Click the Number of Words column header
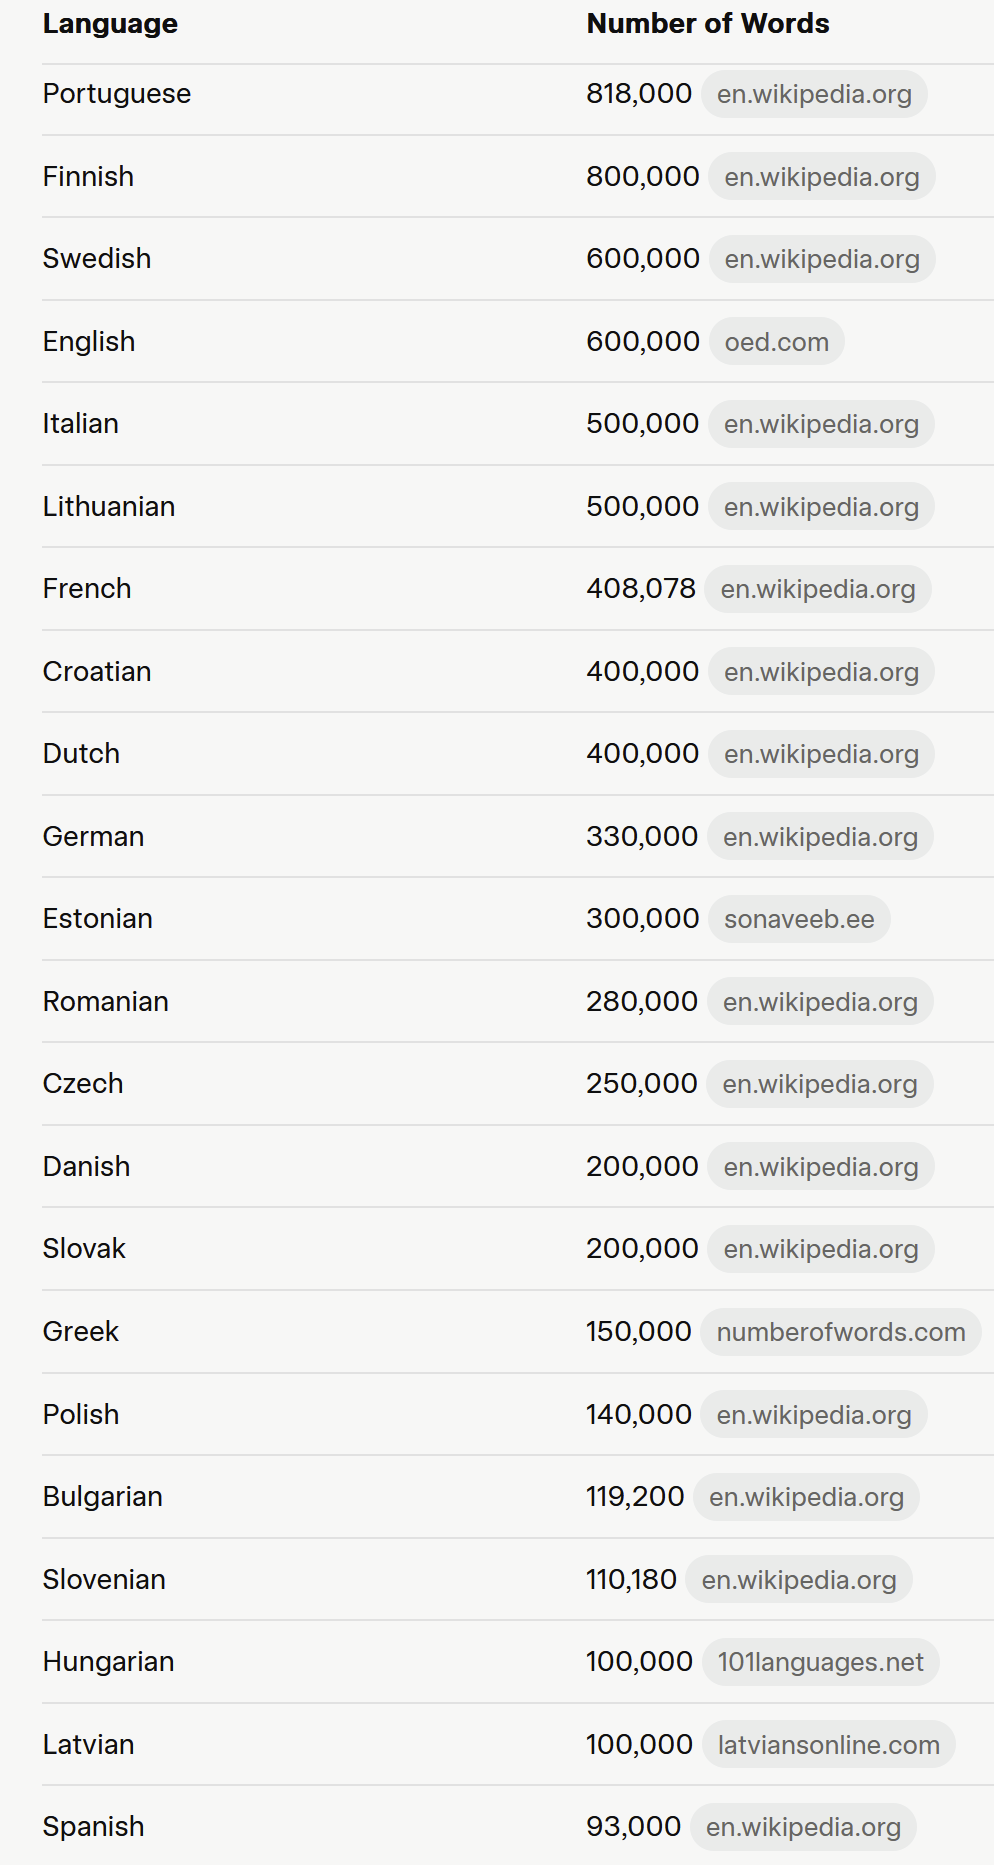994x1865 pixels. coord(707,24)
